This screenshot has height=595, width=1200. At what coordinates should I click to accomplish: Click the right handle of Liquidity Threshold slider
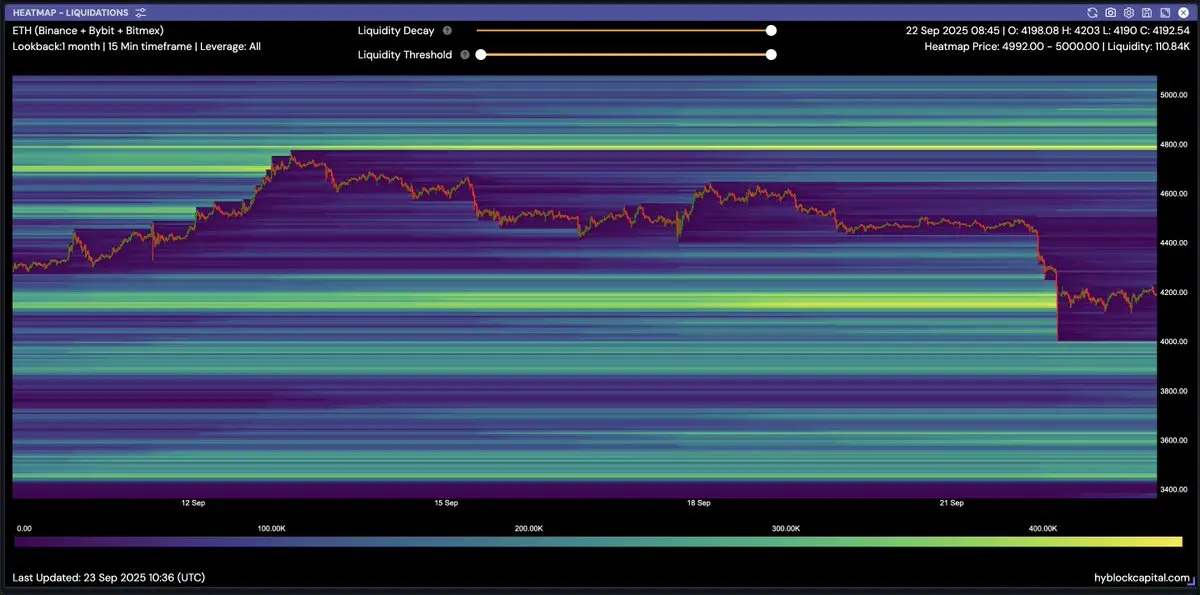tap(771, 55)
